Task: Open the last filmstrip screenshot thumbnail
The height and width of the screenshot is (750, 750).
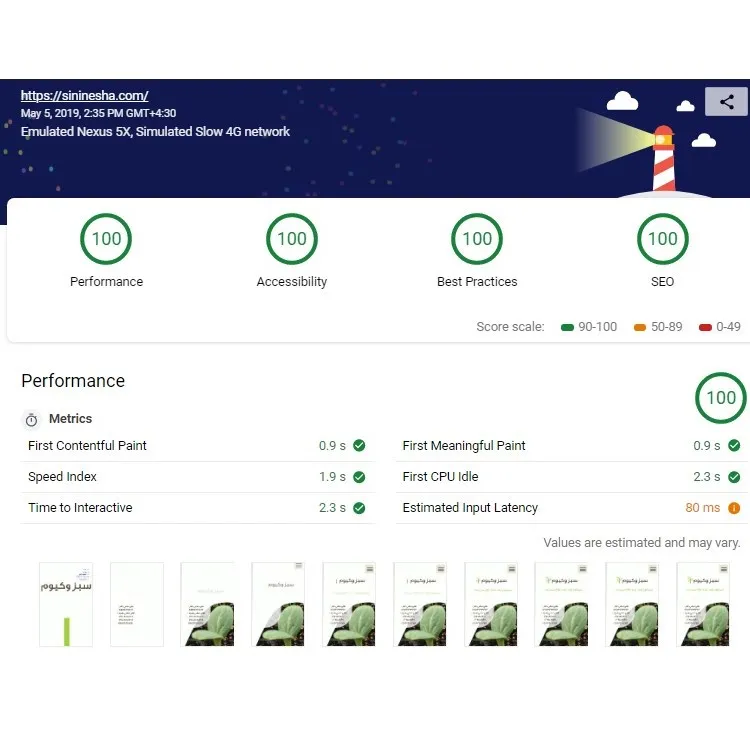Action: (x=703, y=604)
